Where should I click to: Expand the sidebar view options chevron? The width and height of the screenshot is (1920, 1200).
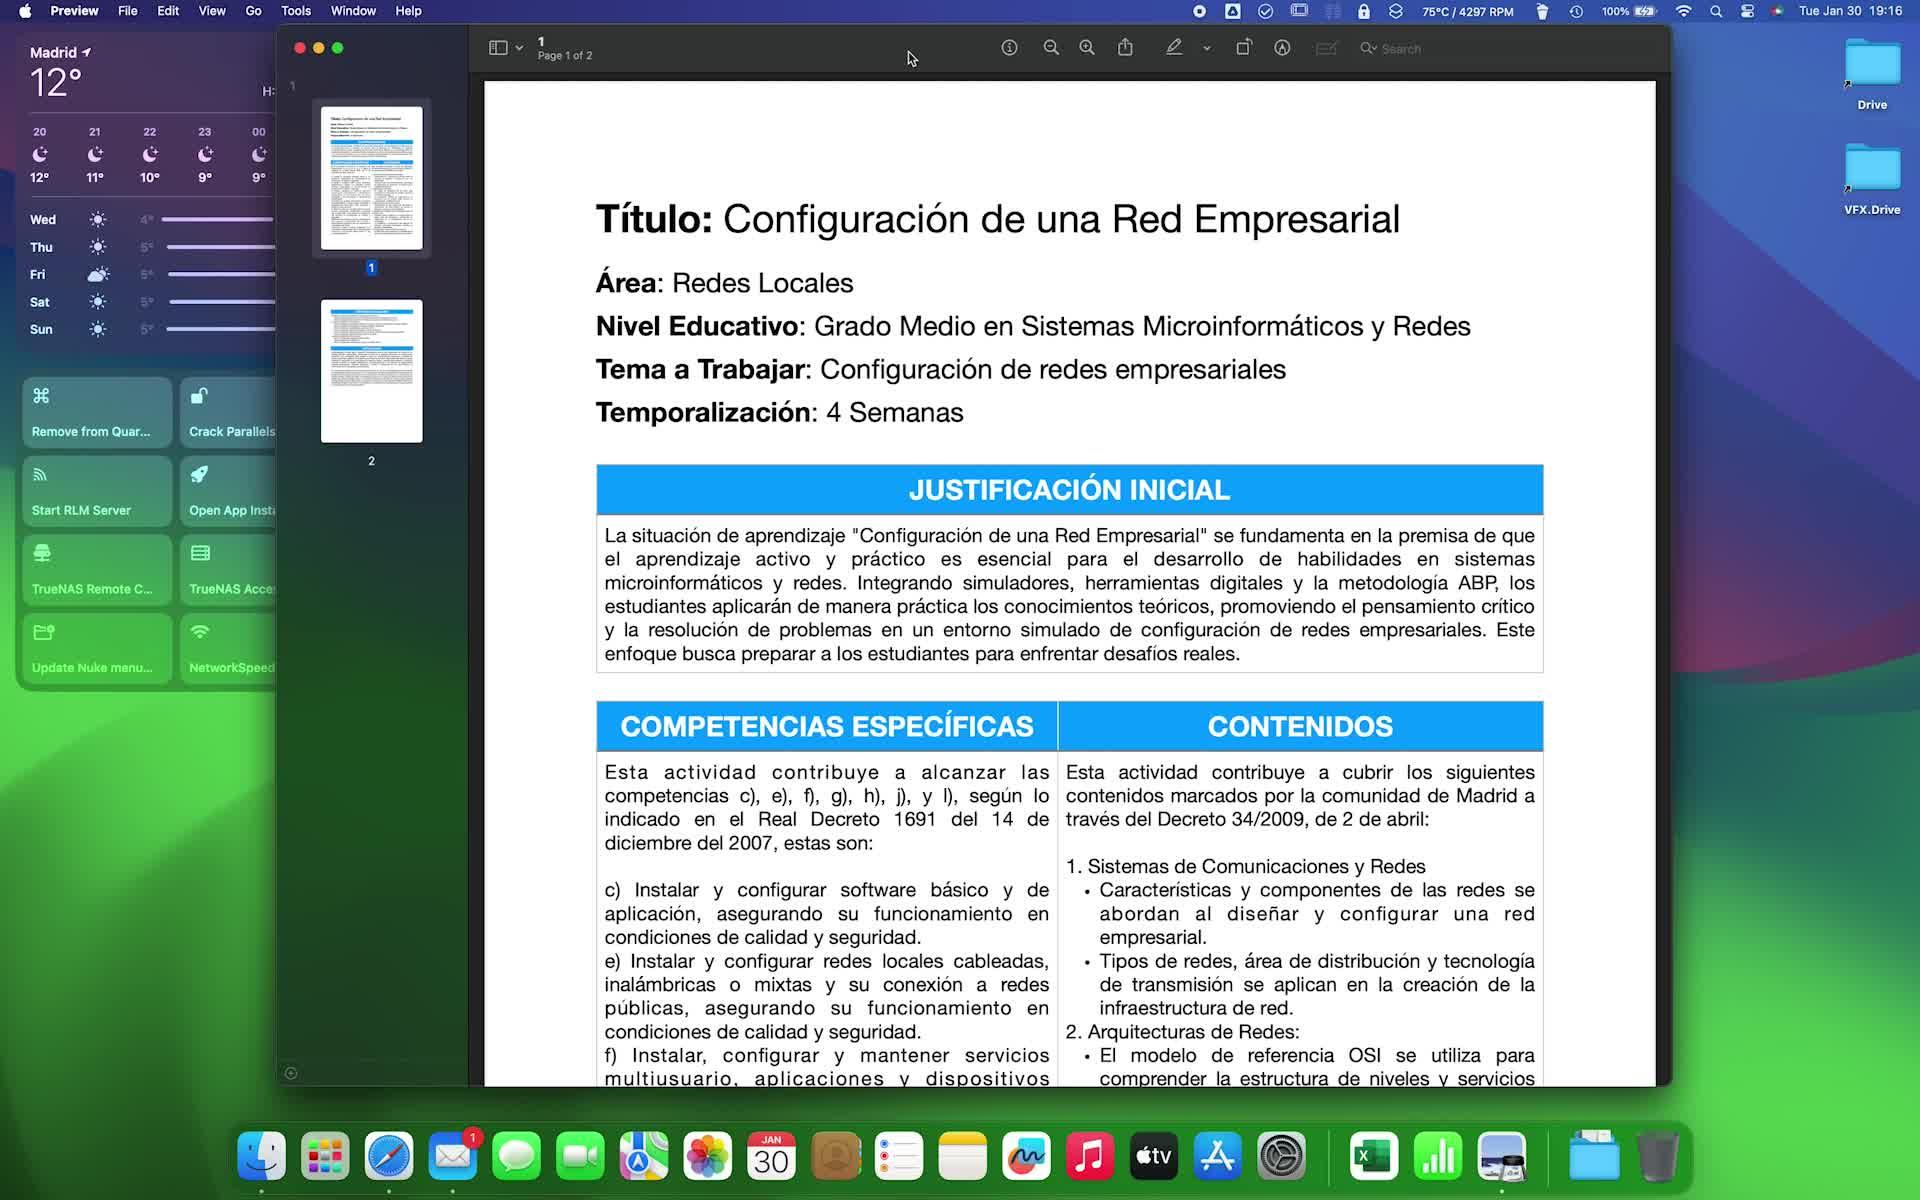519,48
